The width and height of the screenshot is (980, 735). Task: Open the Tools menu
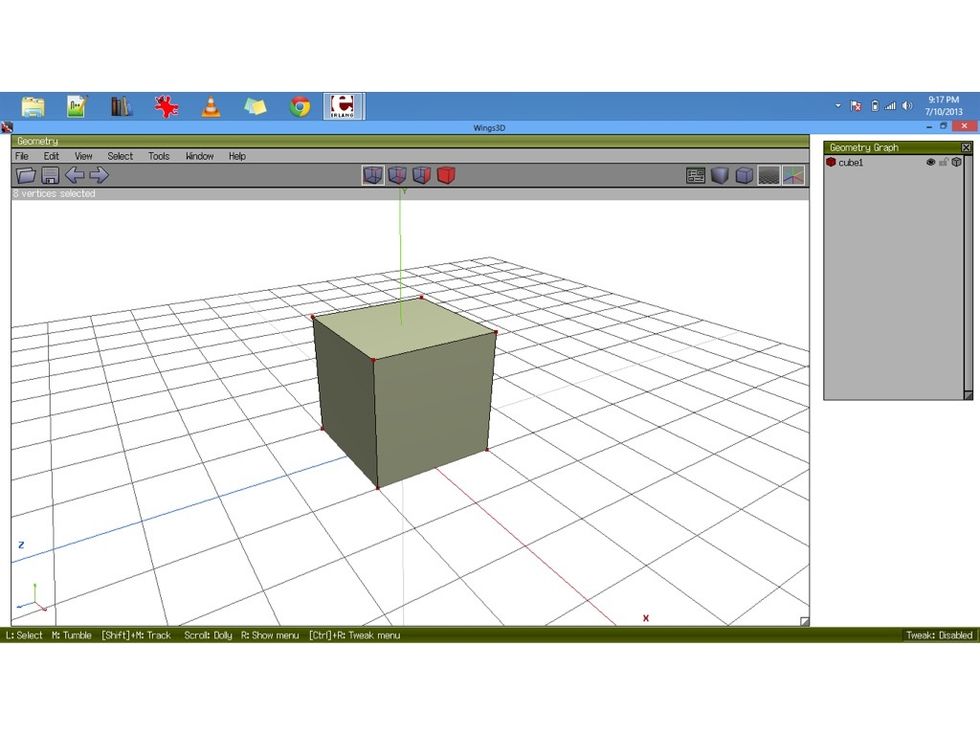[x=158, y=156]
